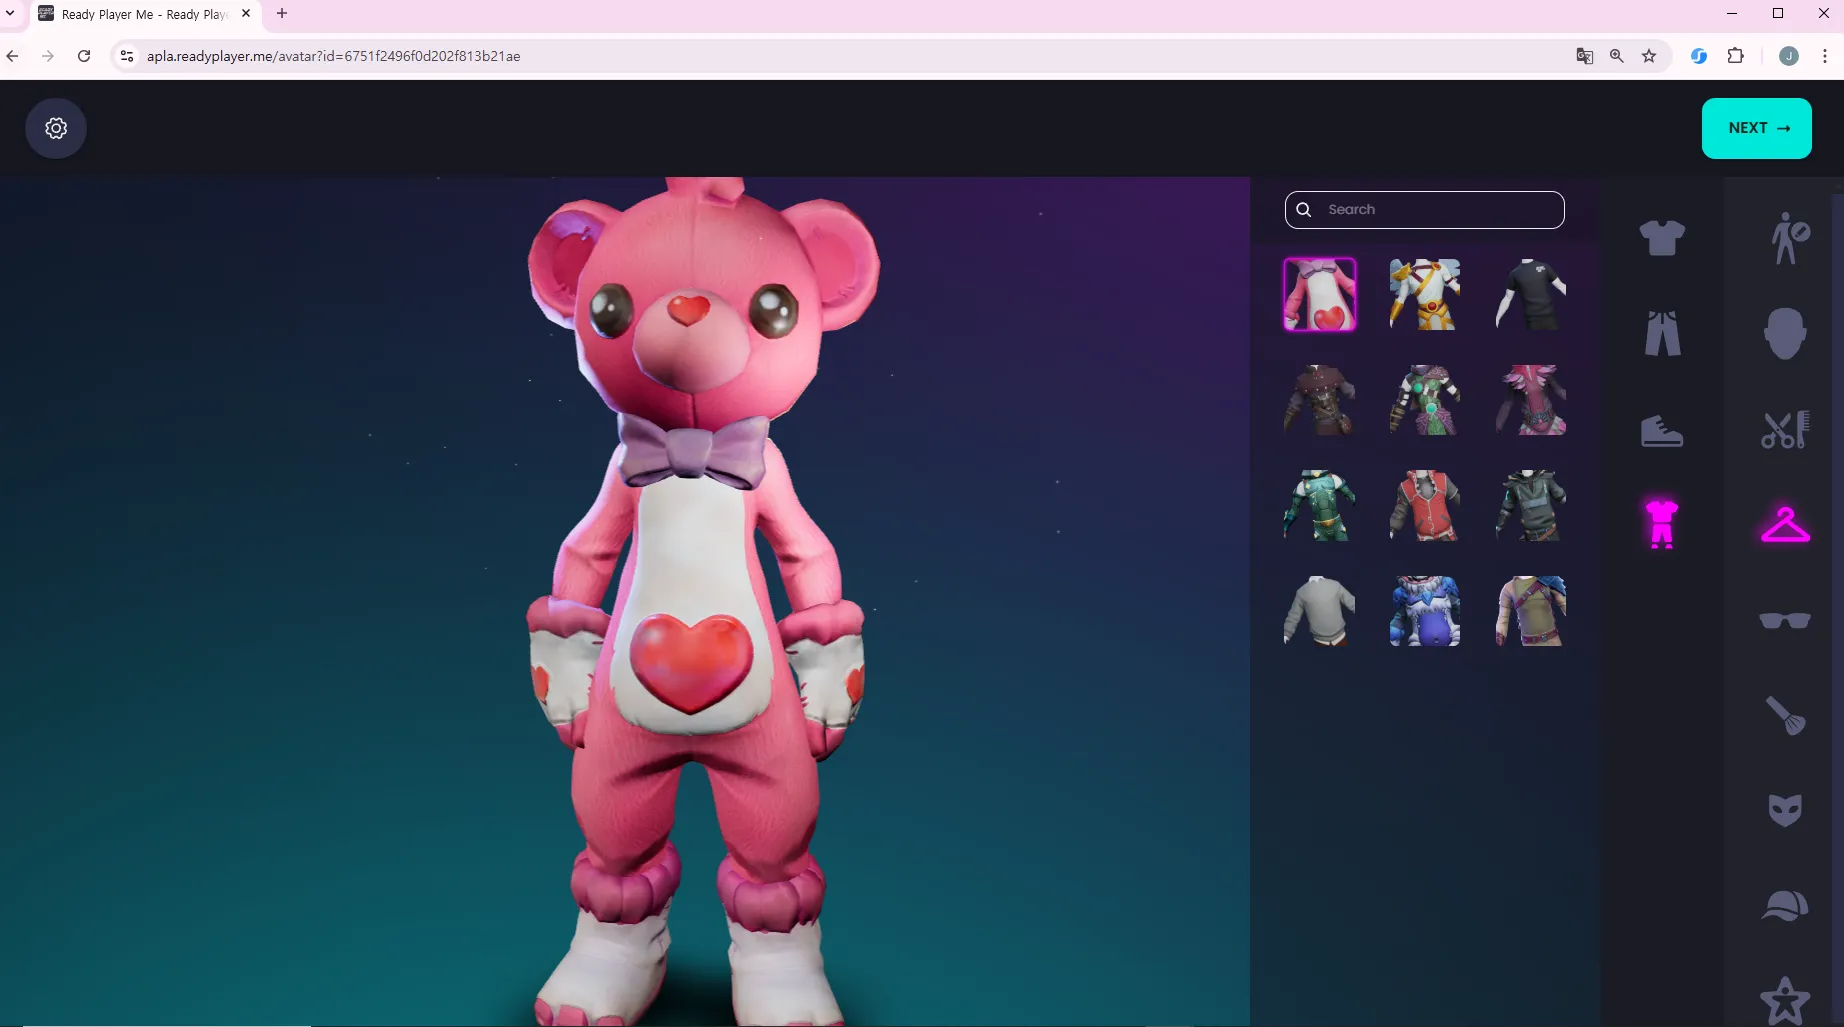Select the brown leather coat outfit
Image resolution: width=1844 pixels, height=1027 pixels.
pyautogui.click(x=1319, y=400)
